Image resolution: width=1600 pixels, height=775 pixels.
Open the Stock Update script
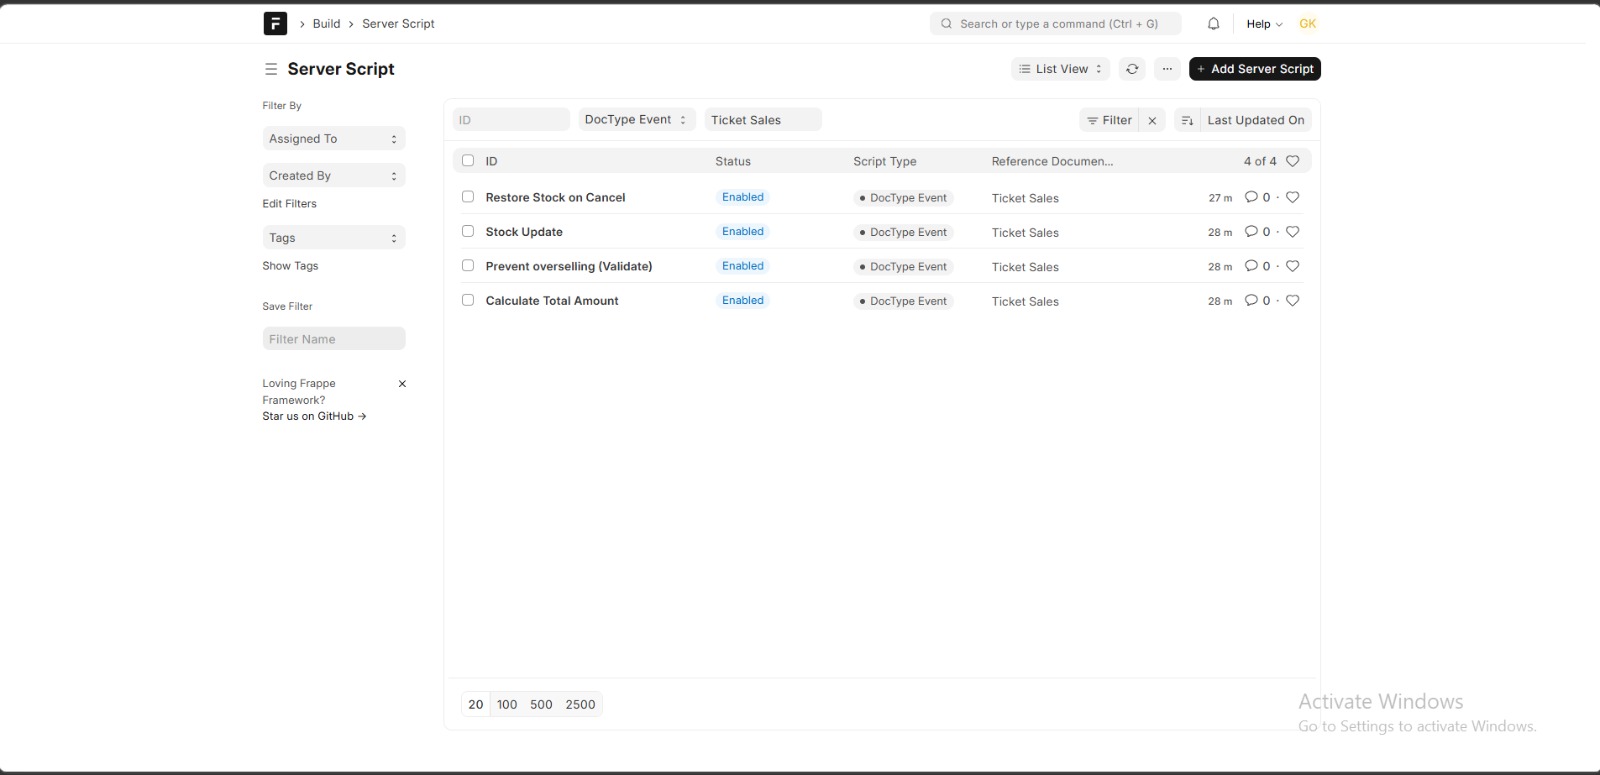[x=524, y=232]
